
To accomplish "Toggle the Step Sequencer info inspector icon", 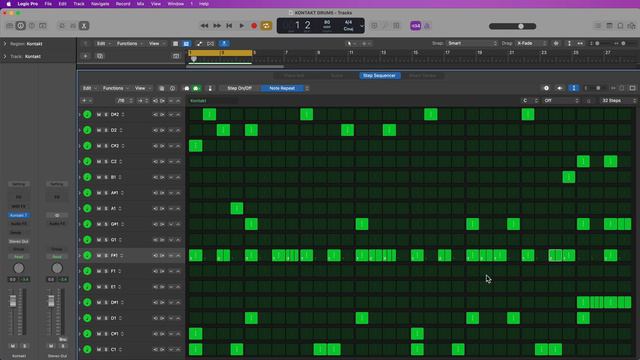I will (173, 88).
